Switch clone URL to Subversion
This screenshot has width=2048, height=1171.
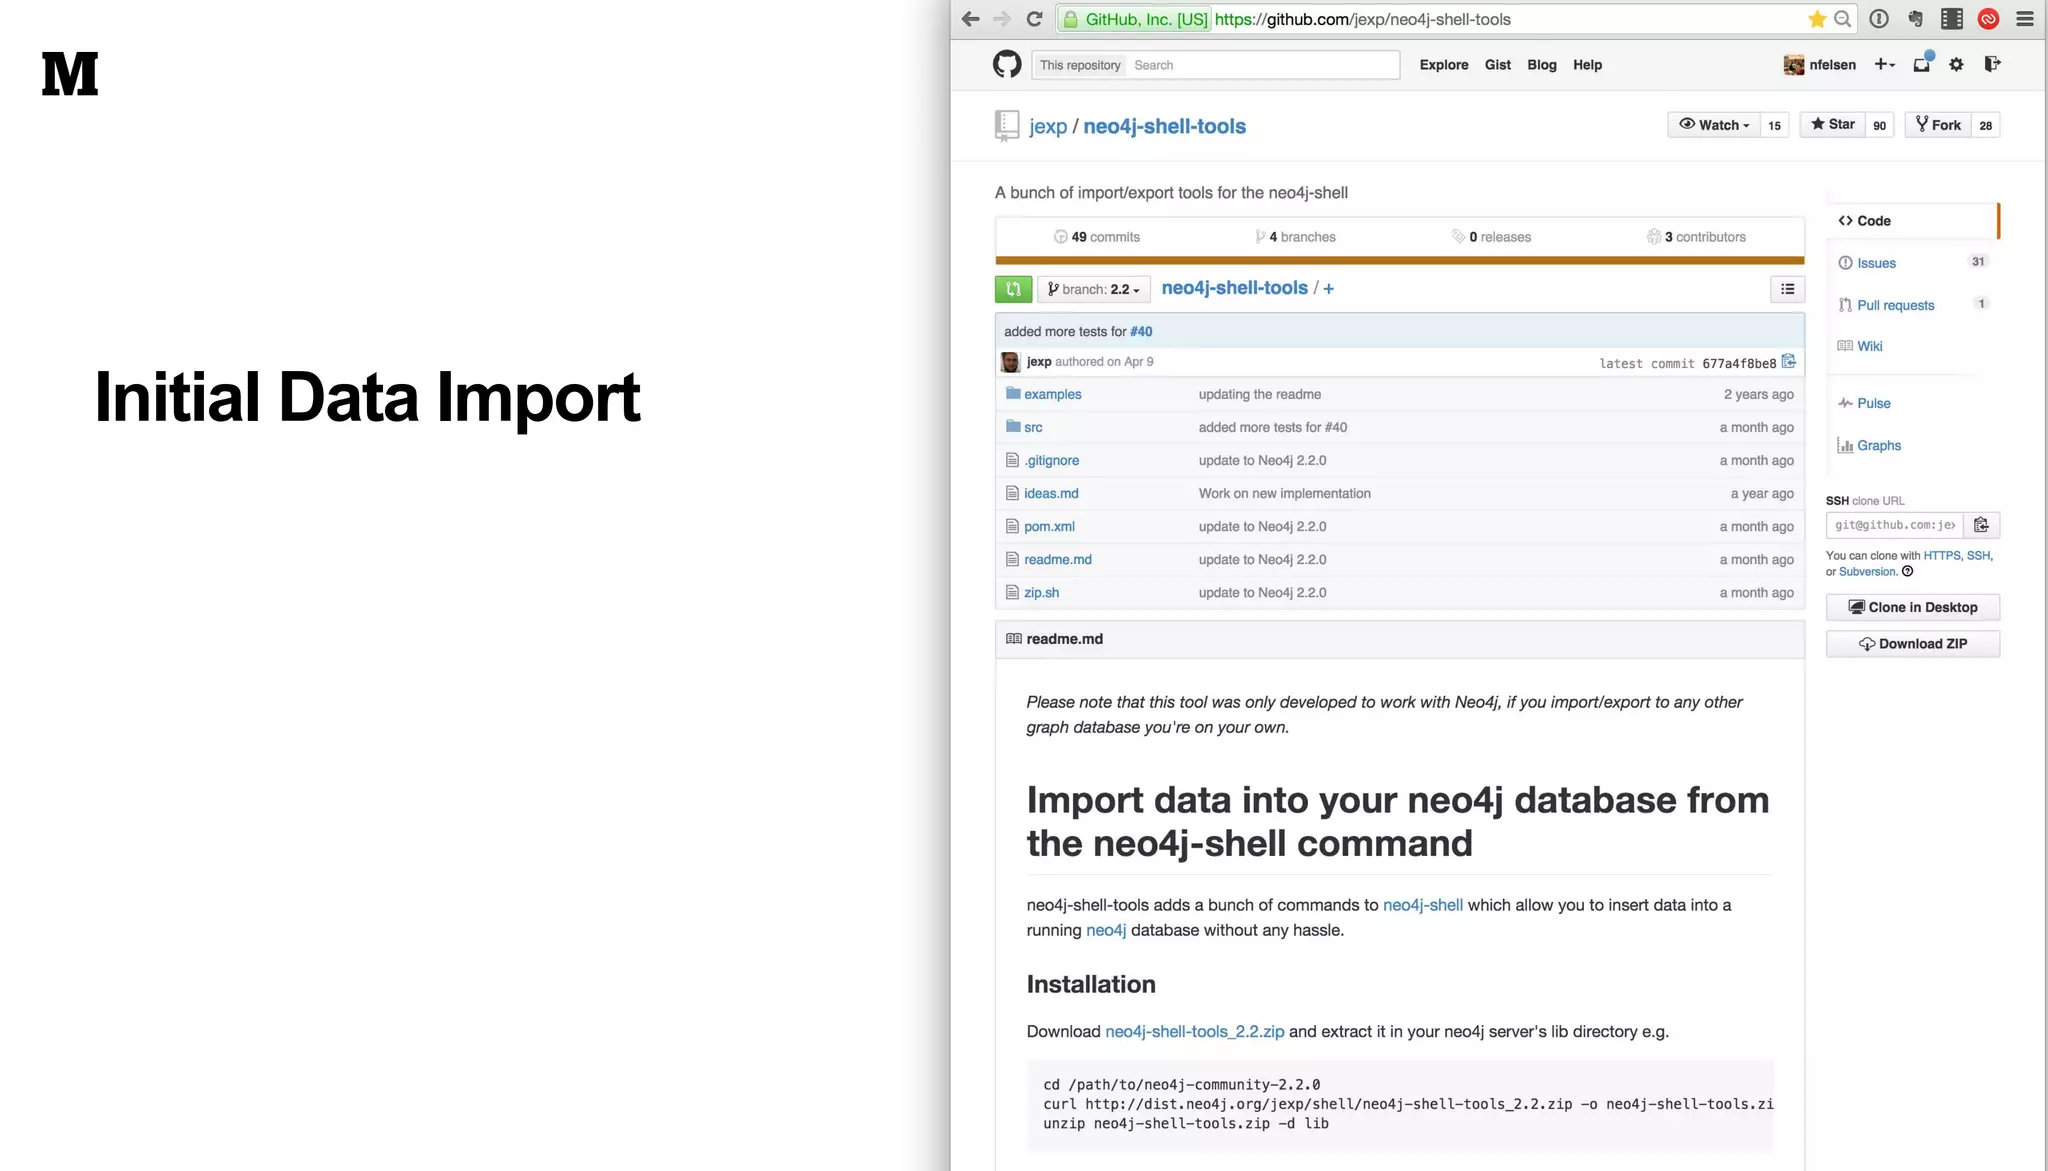click(x=1867, y=572)
